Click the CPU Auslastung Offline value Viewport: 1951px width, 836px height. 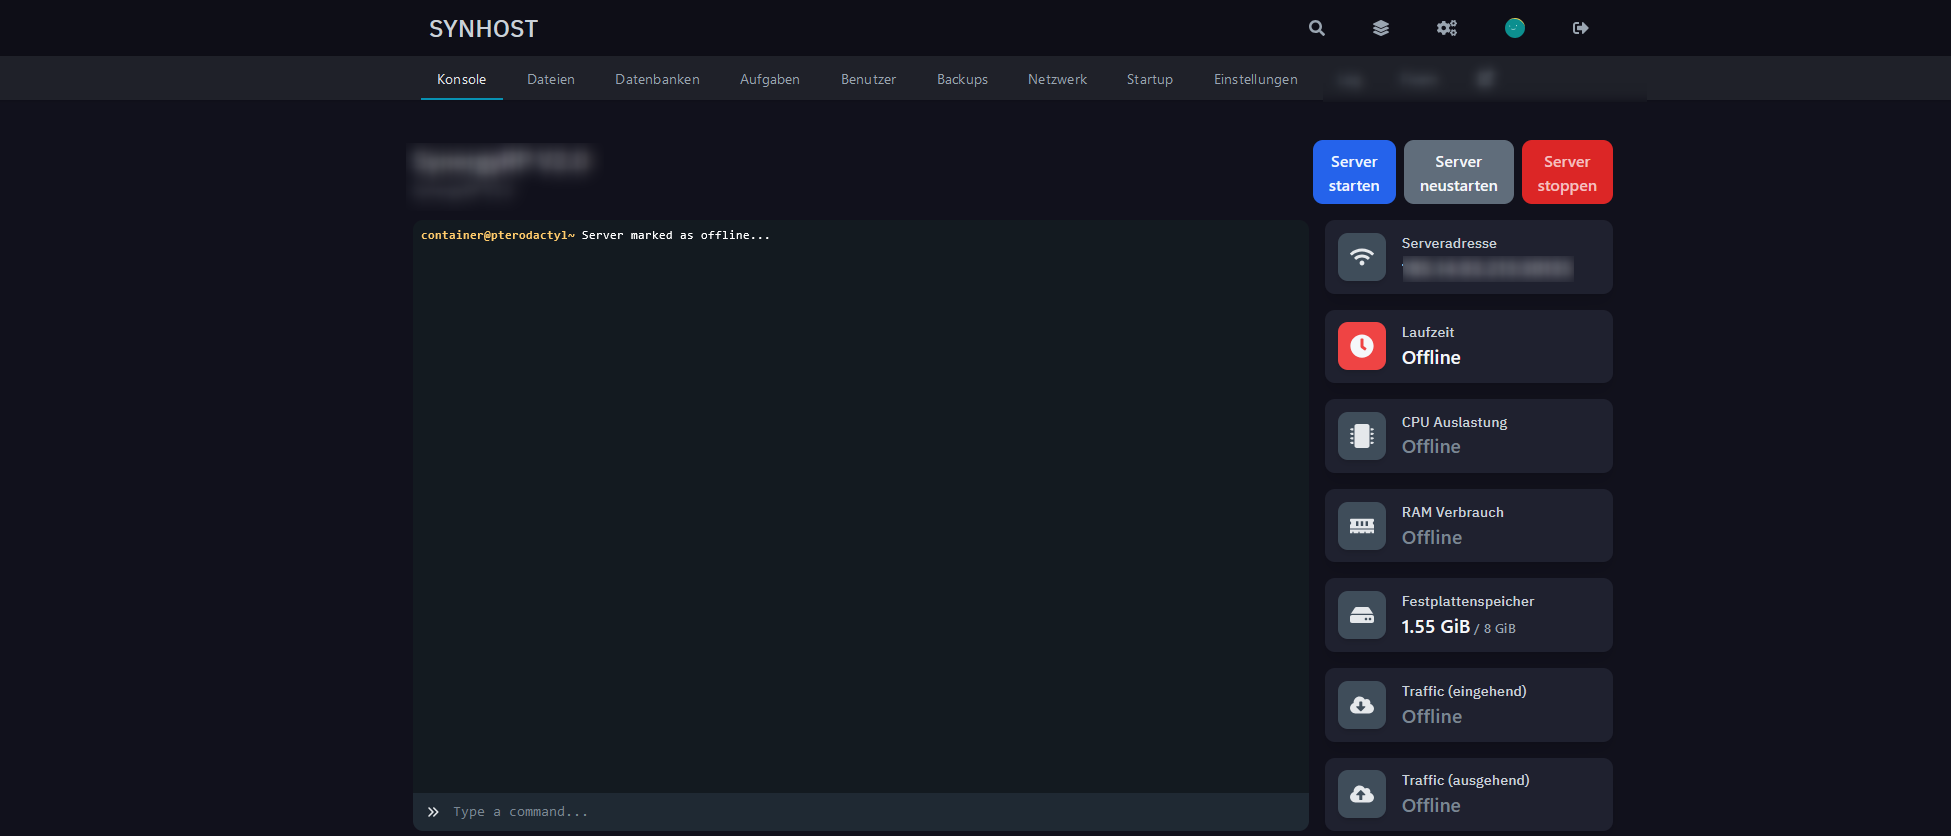point(1431,447)
